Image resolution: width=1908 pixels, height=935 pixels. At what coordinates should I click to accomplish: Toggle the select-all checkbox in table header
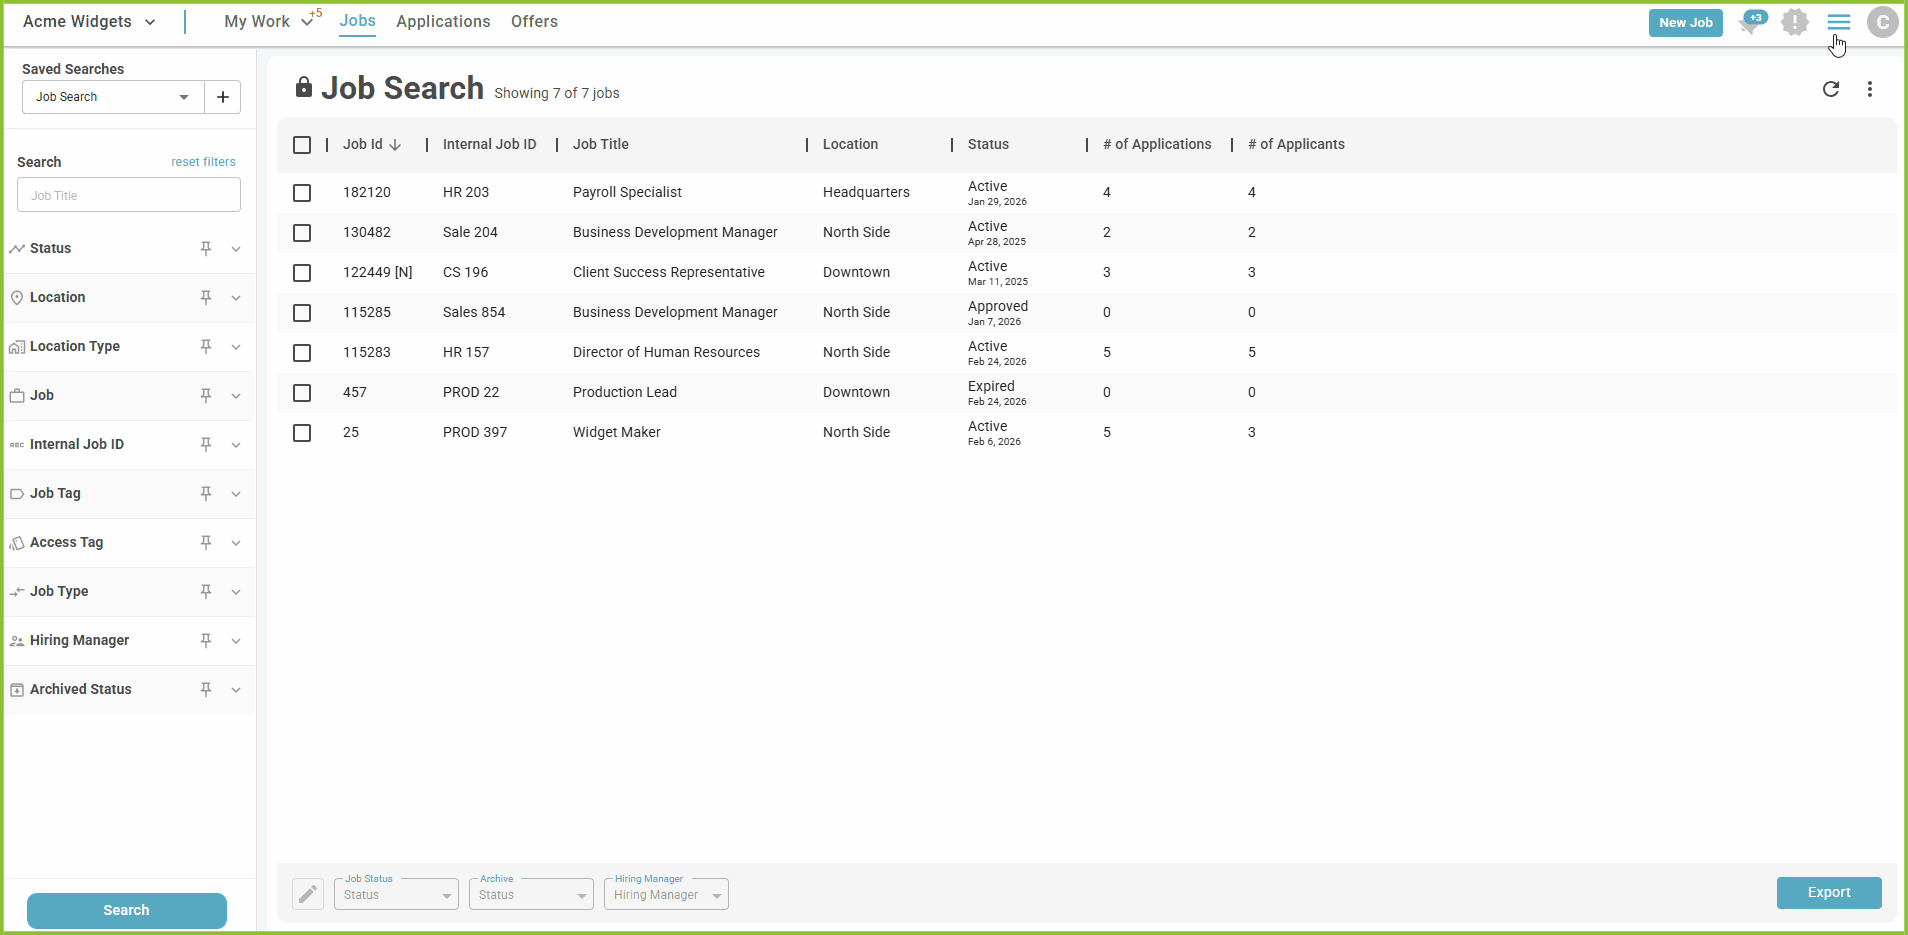pos(302,145)
